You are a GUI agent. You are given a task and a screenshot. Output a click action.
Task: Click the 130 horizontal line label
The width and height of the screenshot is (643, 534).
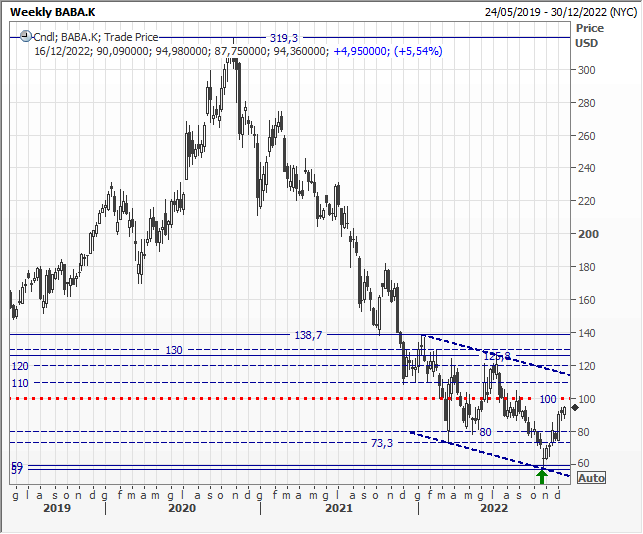174,350
